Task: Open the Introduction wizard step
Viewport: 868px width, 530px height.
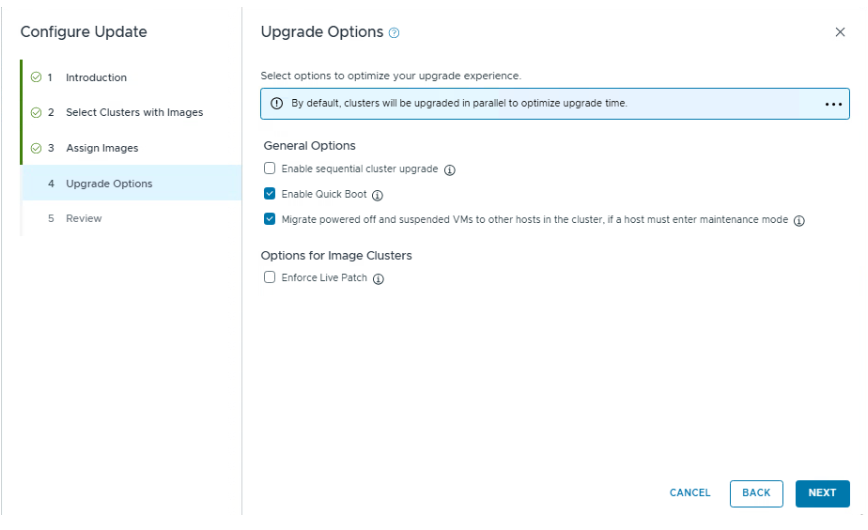Action: click(96, 77)
